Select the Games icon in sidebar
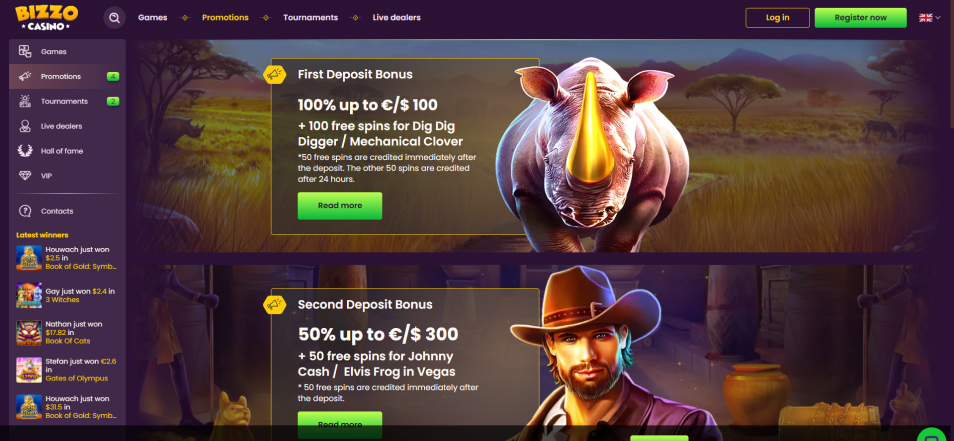This screenshot has height=441, width=954. point(25,52)
